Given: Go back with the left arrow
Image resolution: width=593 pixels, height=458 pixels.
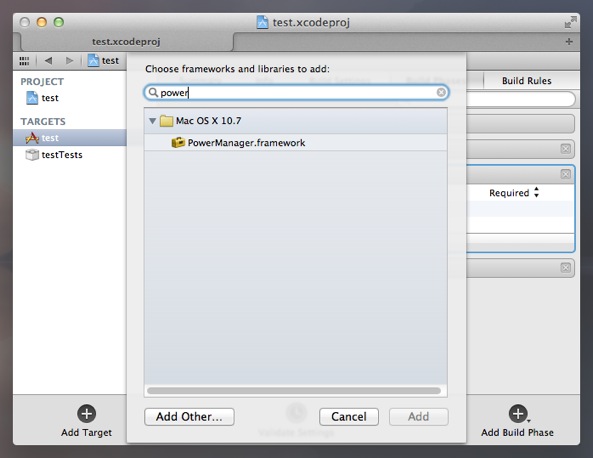Looking at the screenshot, I should 48,61.
